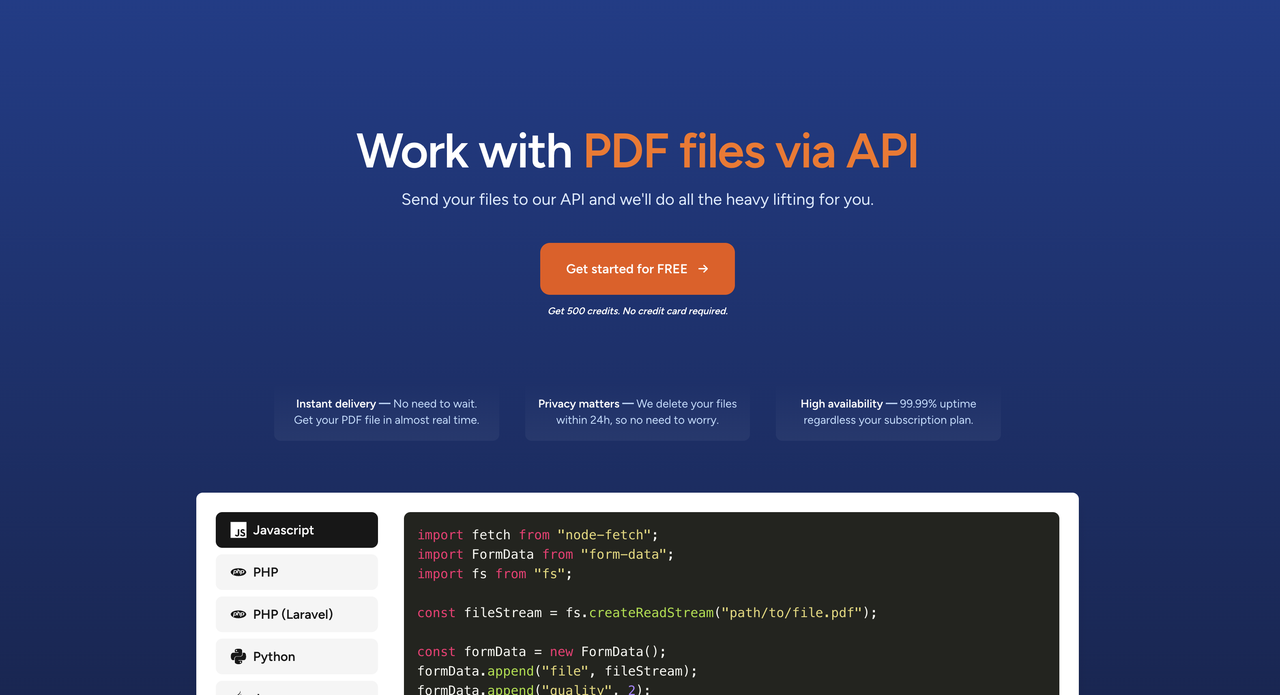Select the Javascript language tab
Screen dimensions: 1280x695
(x=296, y=530)
